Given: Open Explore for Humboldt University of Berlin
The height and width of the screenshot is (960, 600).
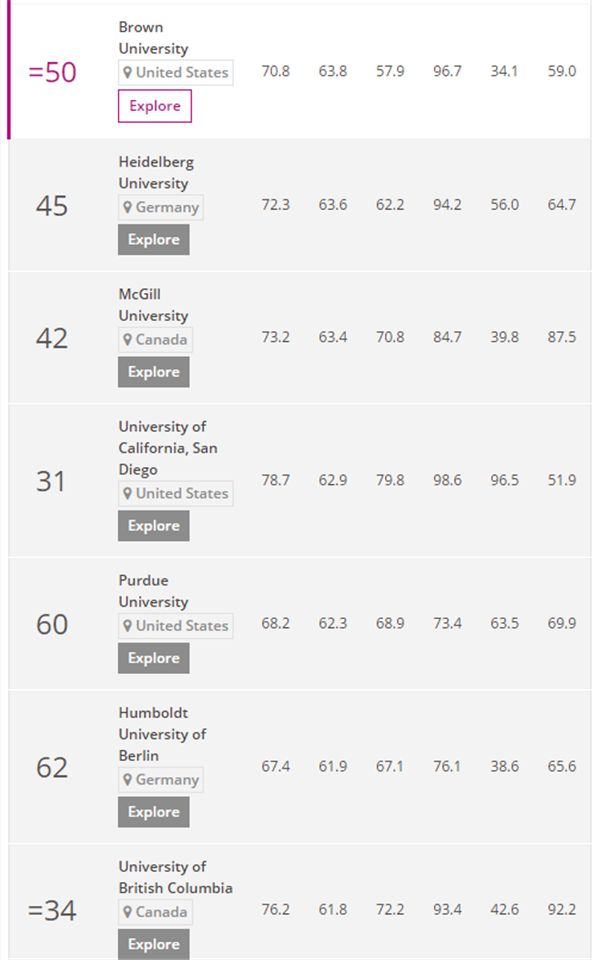Looking at the screenshot, I should tap(153, 812).
